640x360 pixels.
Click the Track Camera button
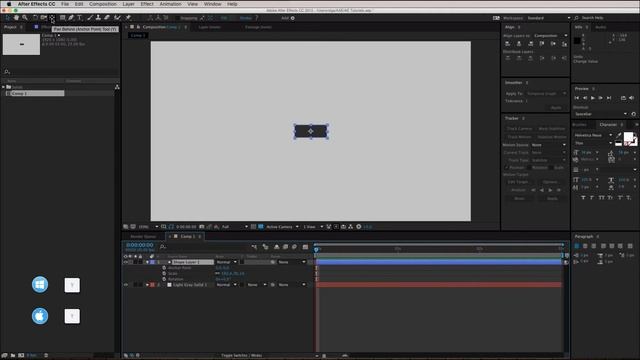(519, 129)
